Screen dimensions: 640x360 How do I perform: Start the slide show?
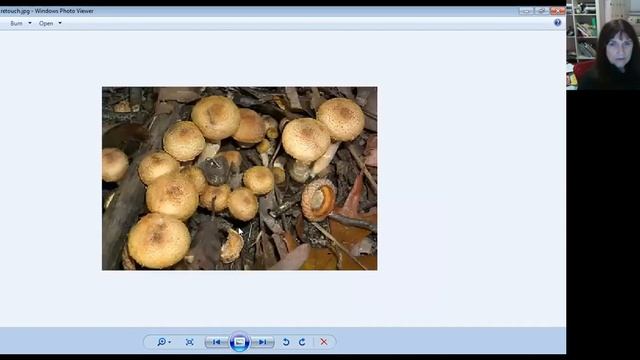tap(240, 342)
